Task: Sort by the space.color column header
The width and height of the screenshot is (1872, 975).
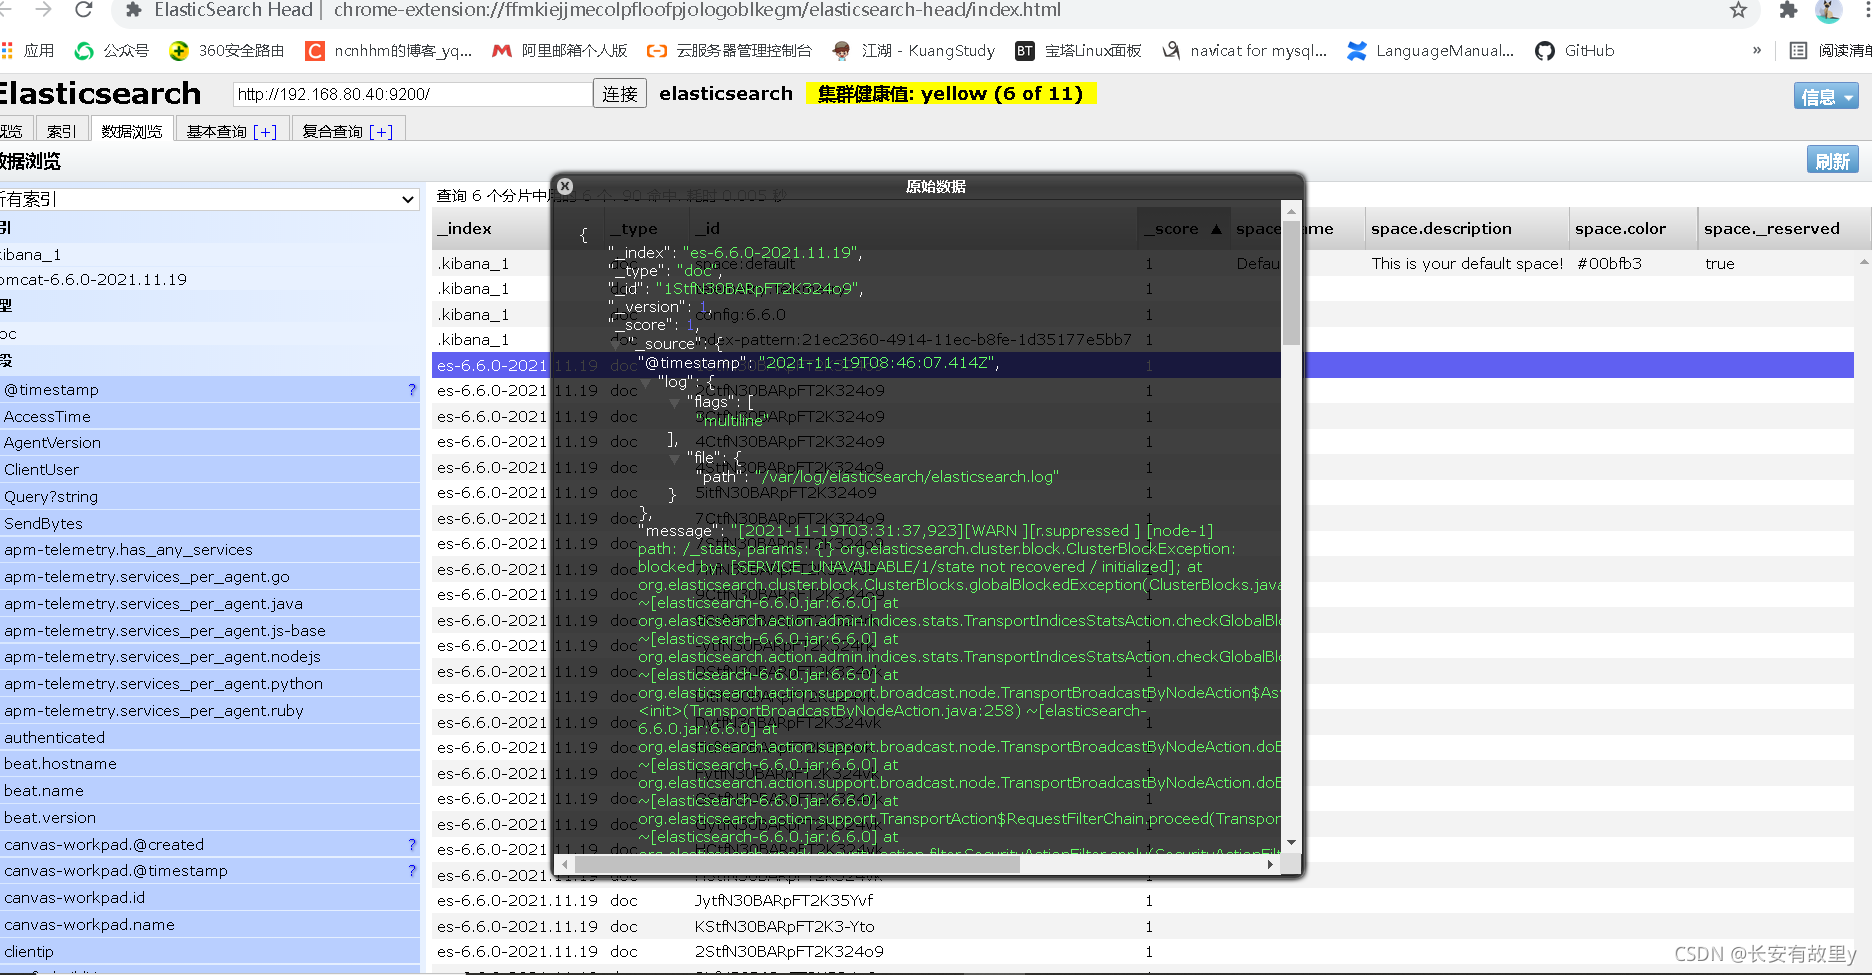Action: [x=1632, y=229]
